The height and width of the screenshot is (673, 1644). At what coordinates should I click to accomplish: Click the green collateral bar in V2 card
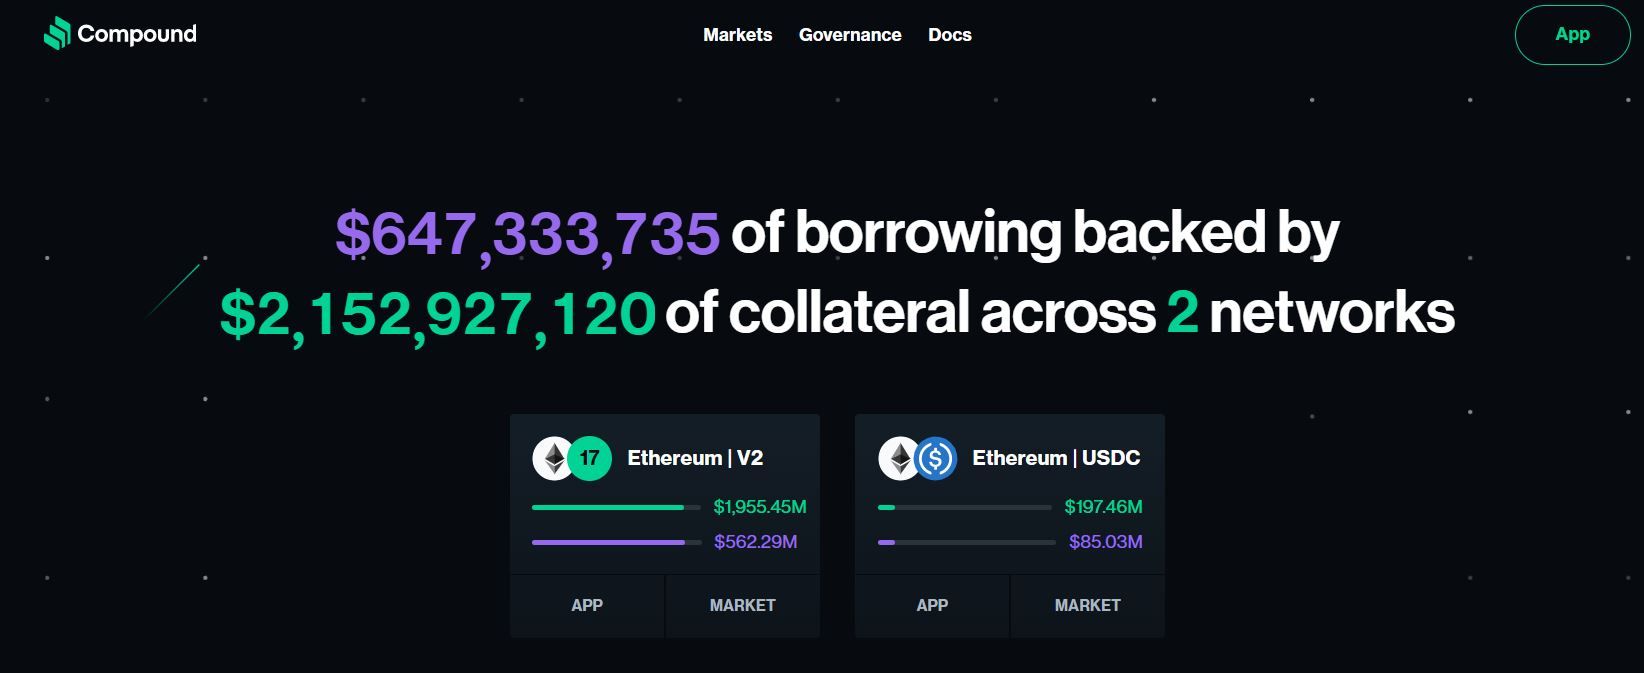608,508
